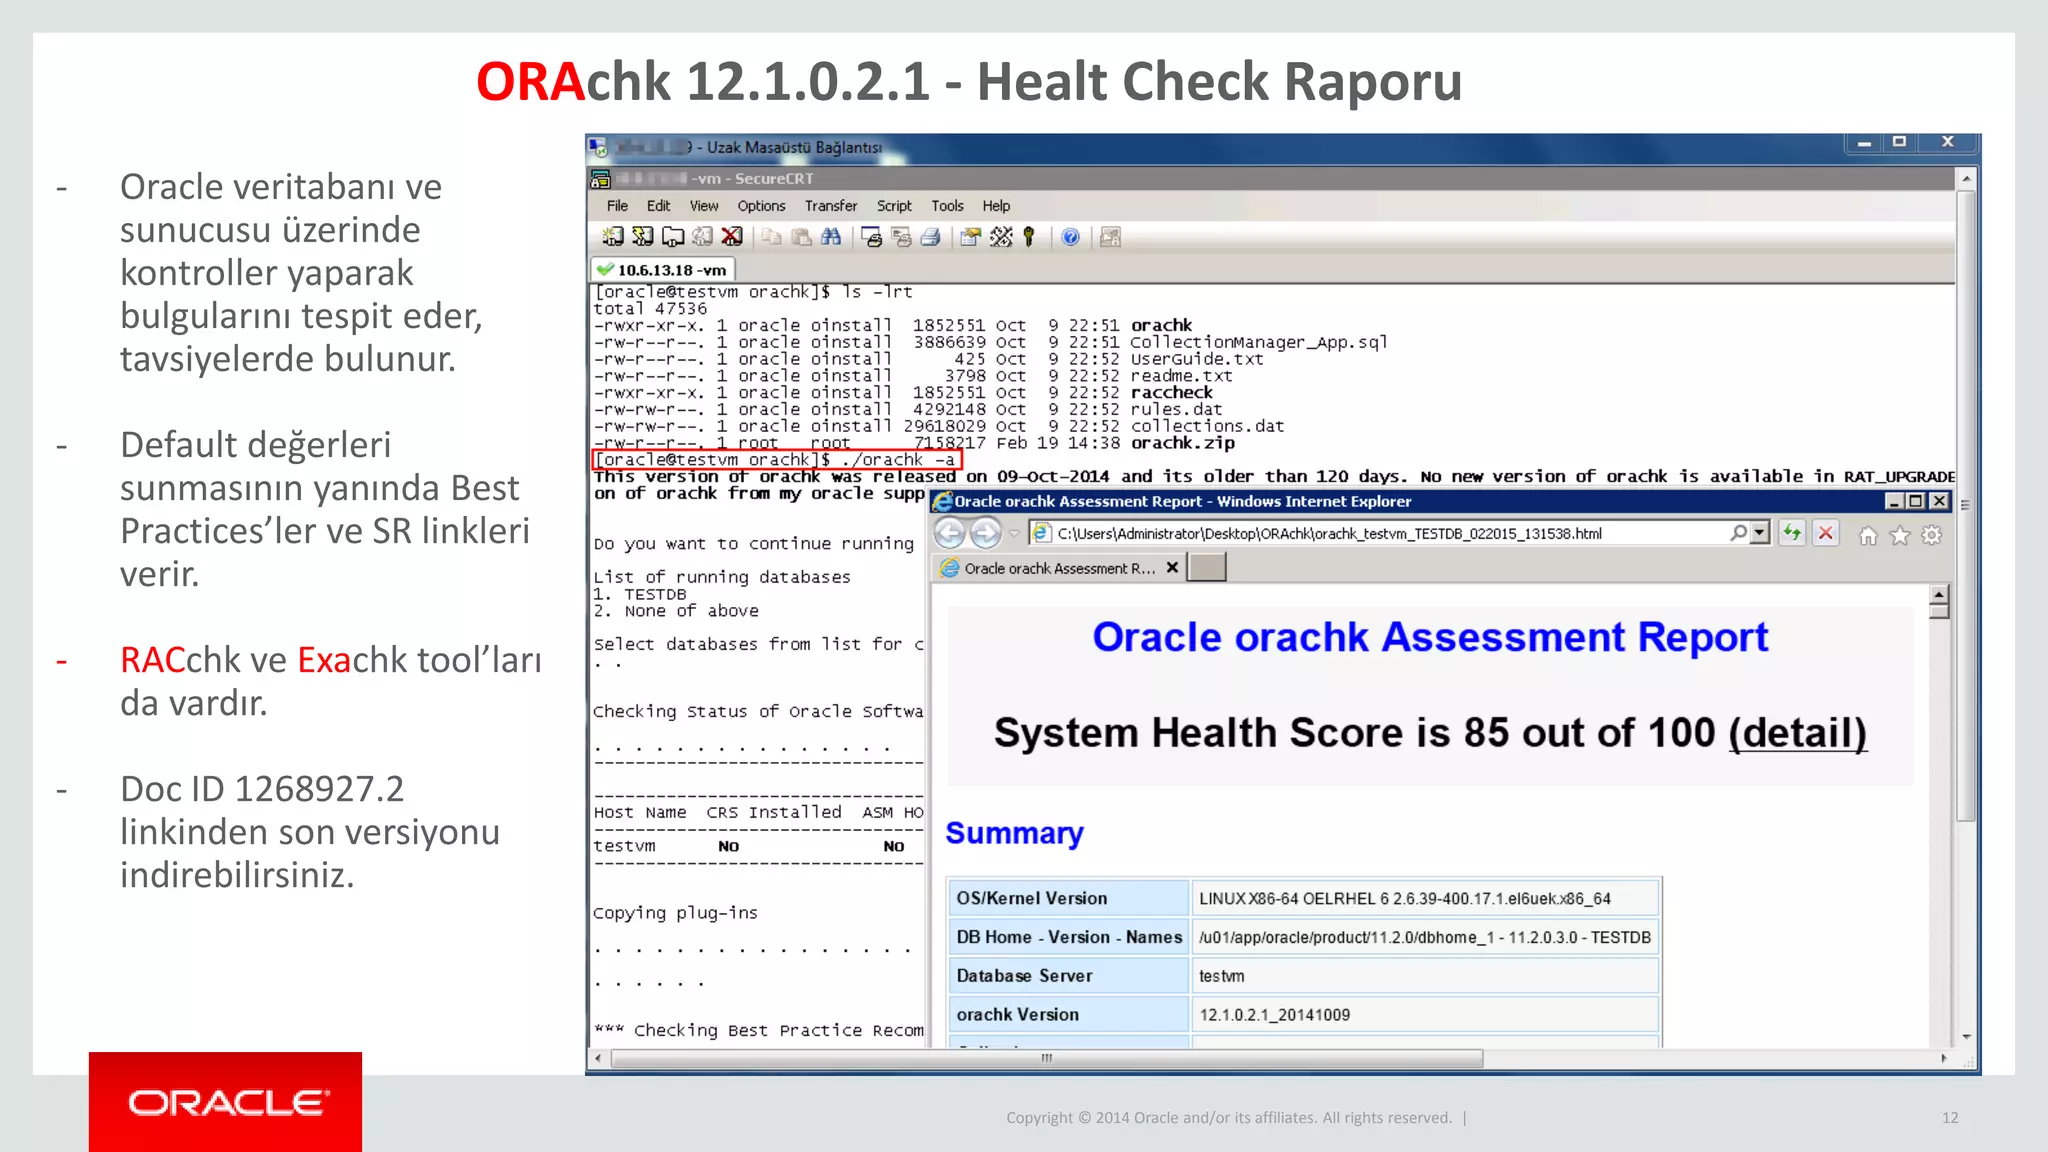The height and width of the screenshot is (1152, 2048).
Task: Click the Disconnect red X icon
Action: pos(732,237)
